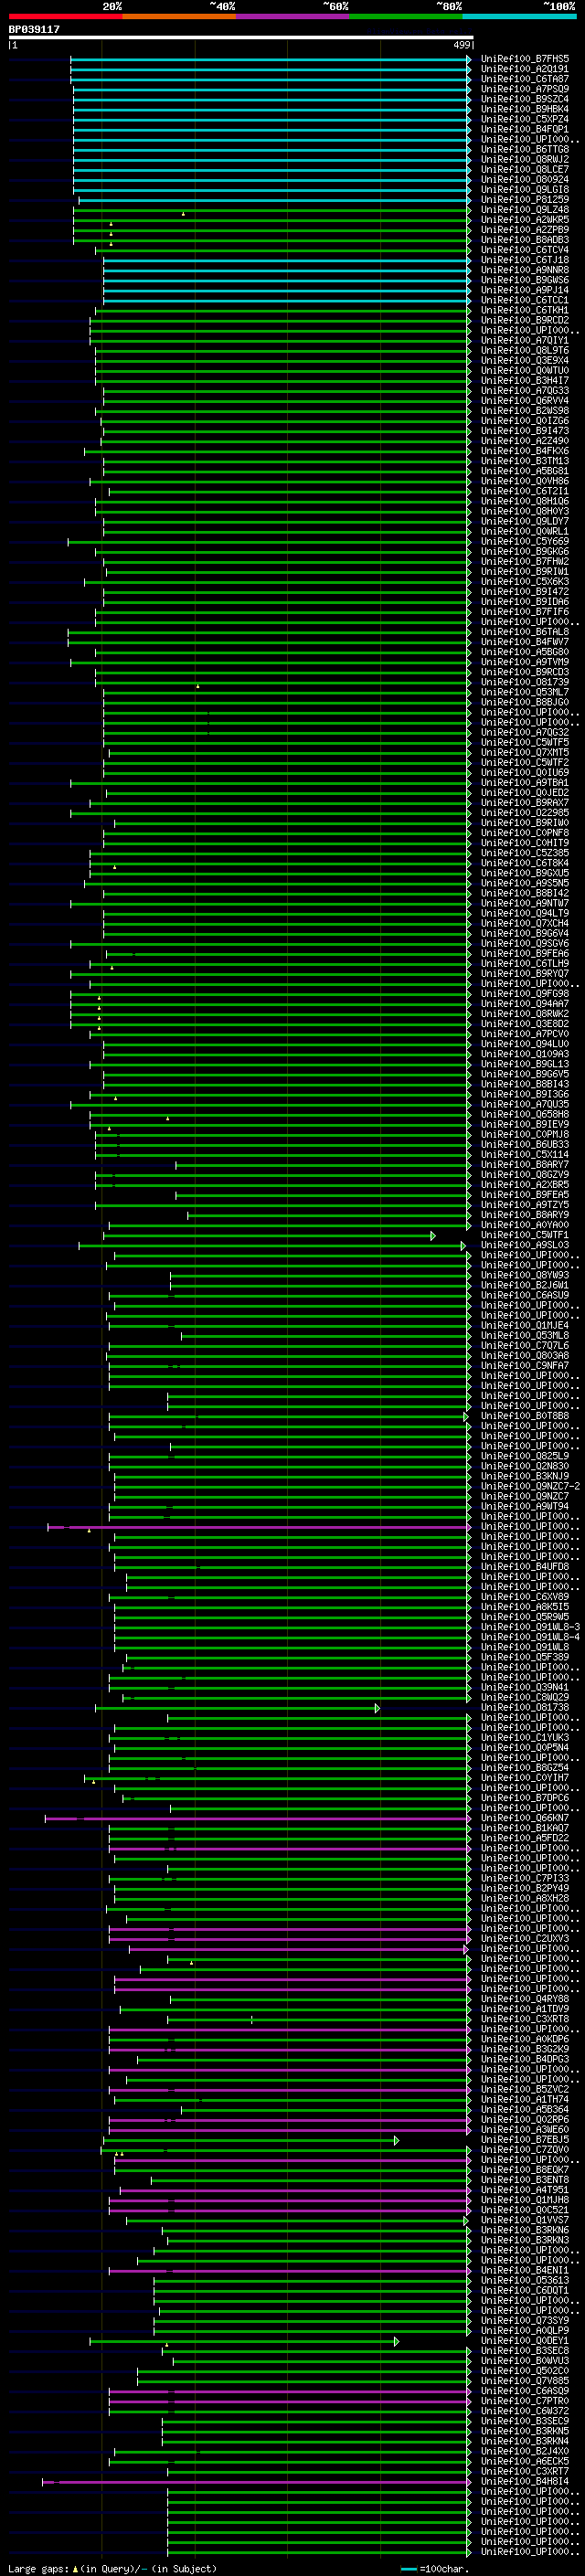Select the UniRef100_O22985 label
Screen dimensions: 585x2576
coord(525,812)
